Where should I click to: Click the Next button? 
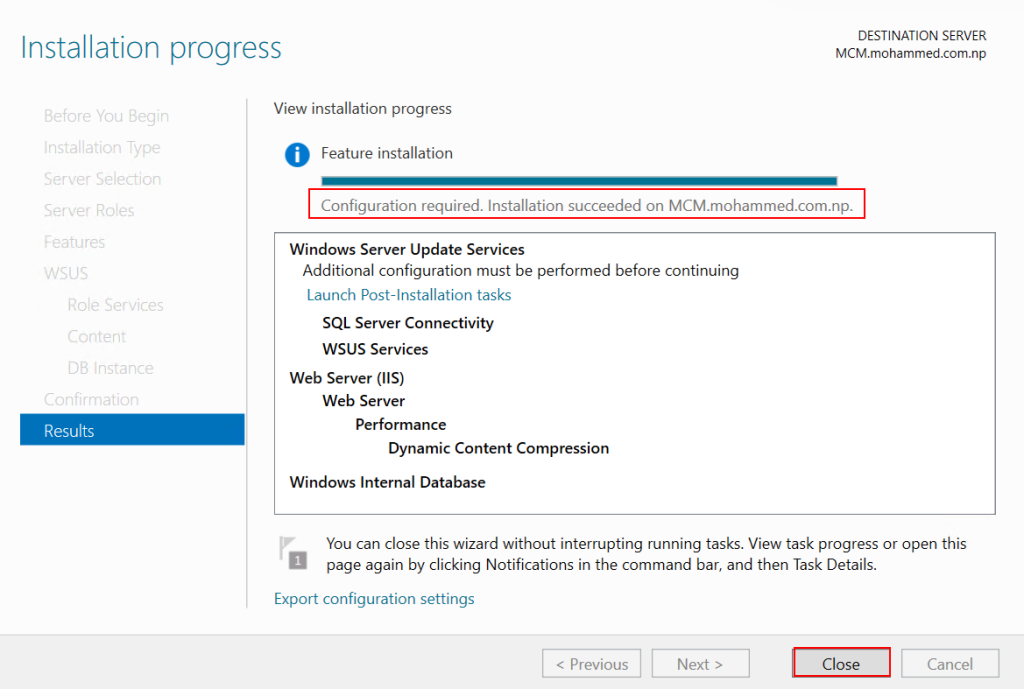point(700,664)
